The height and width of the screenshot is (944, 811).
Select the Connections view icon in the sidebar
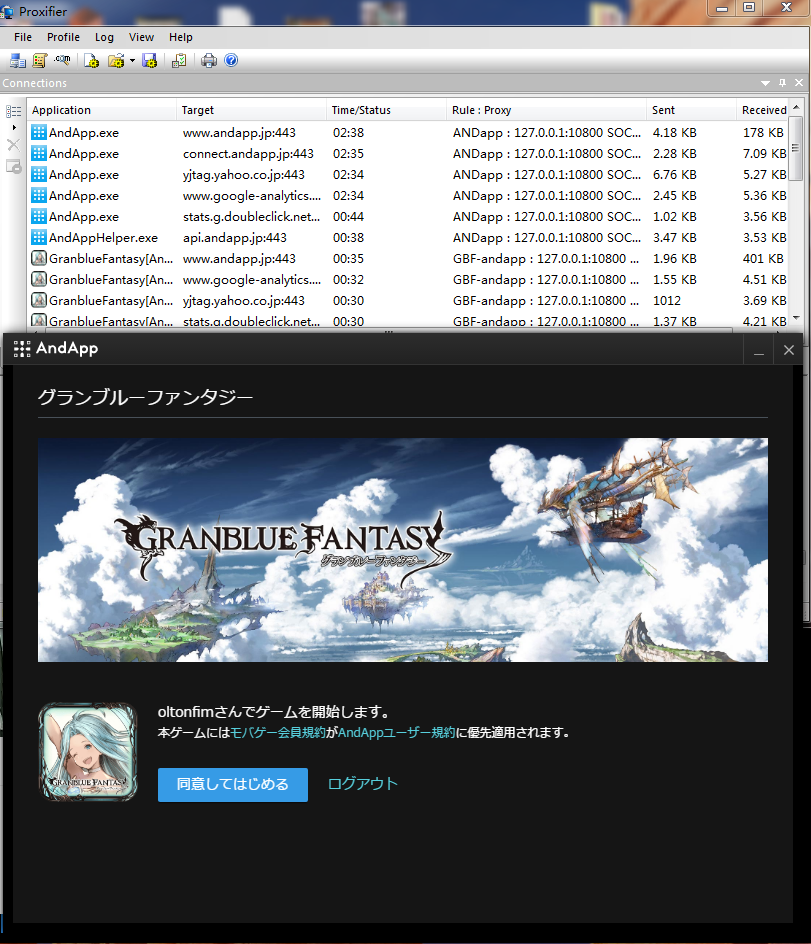[12, 111]
